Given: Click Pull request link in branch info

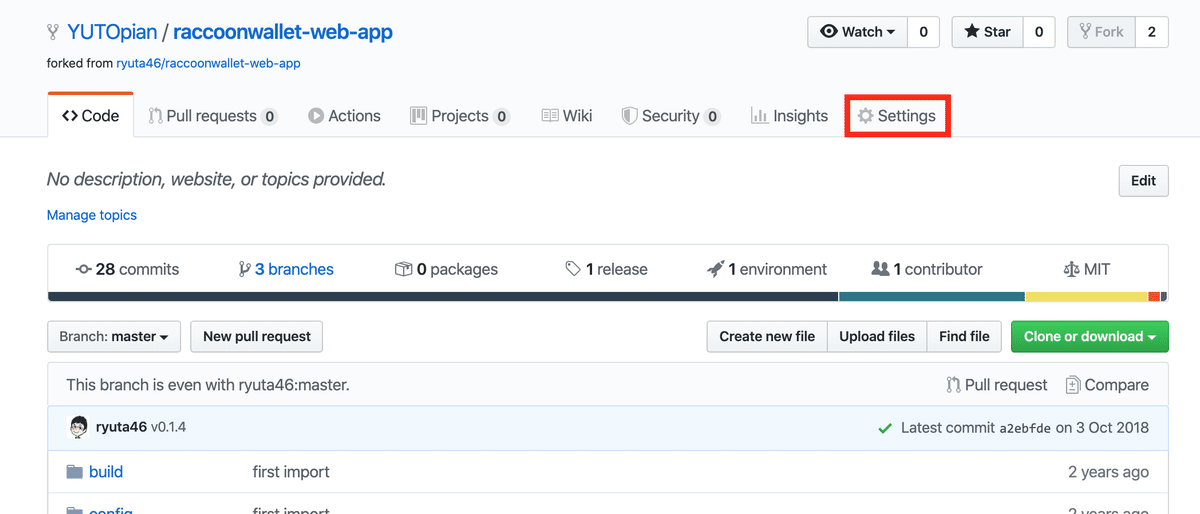Looking at the screenshot, I should pos(997,385).
